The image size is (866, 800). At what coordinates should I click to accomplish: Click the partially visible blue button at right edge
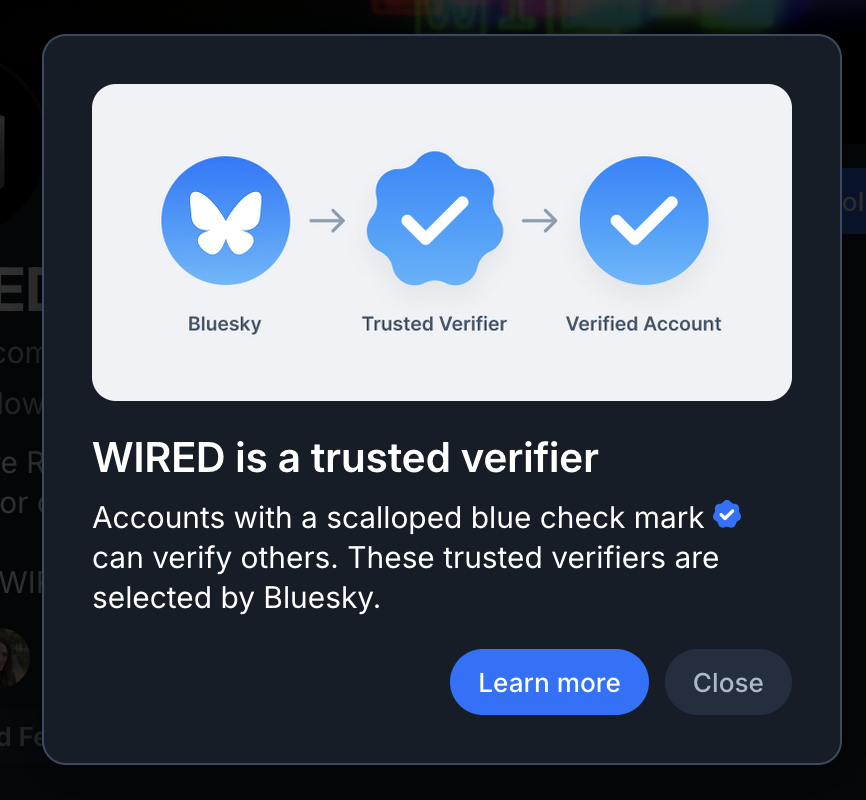point(852,202)
